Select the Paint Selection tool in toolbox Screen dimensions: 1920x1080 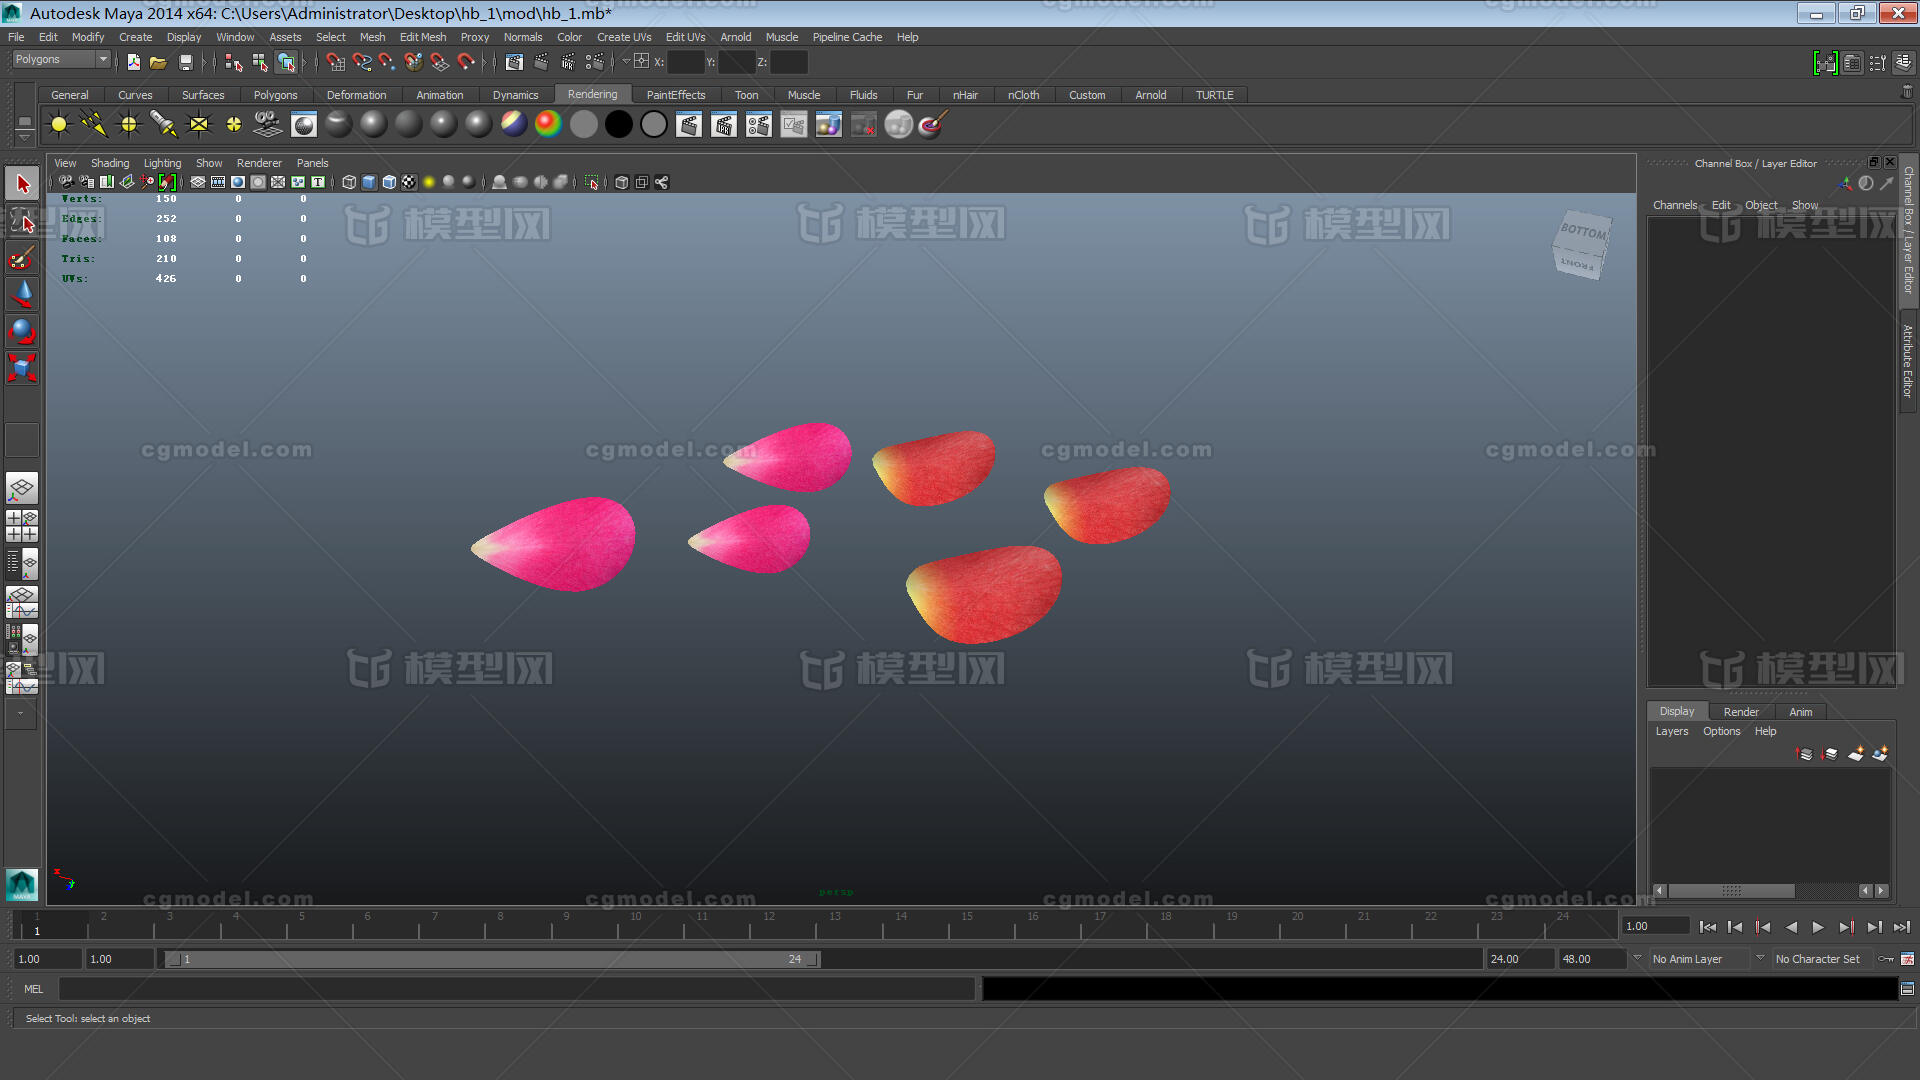coord(22,258)
